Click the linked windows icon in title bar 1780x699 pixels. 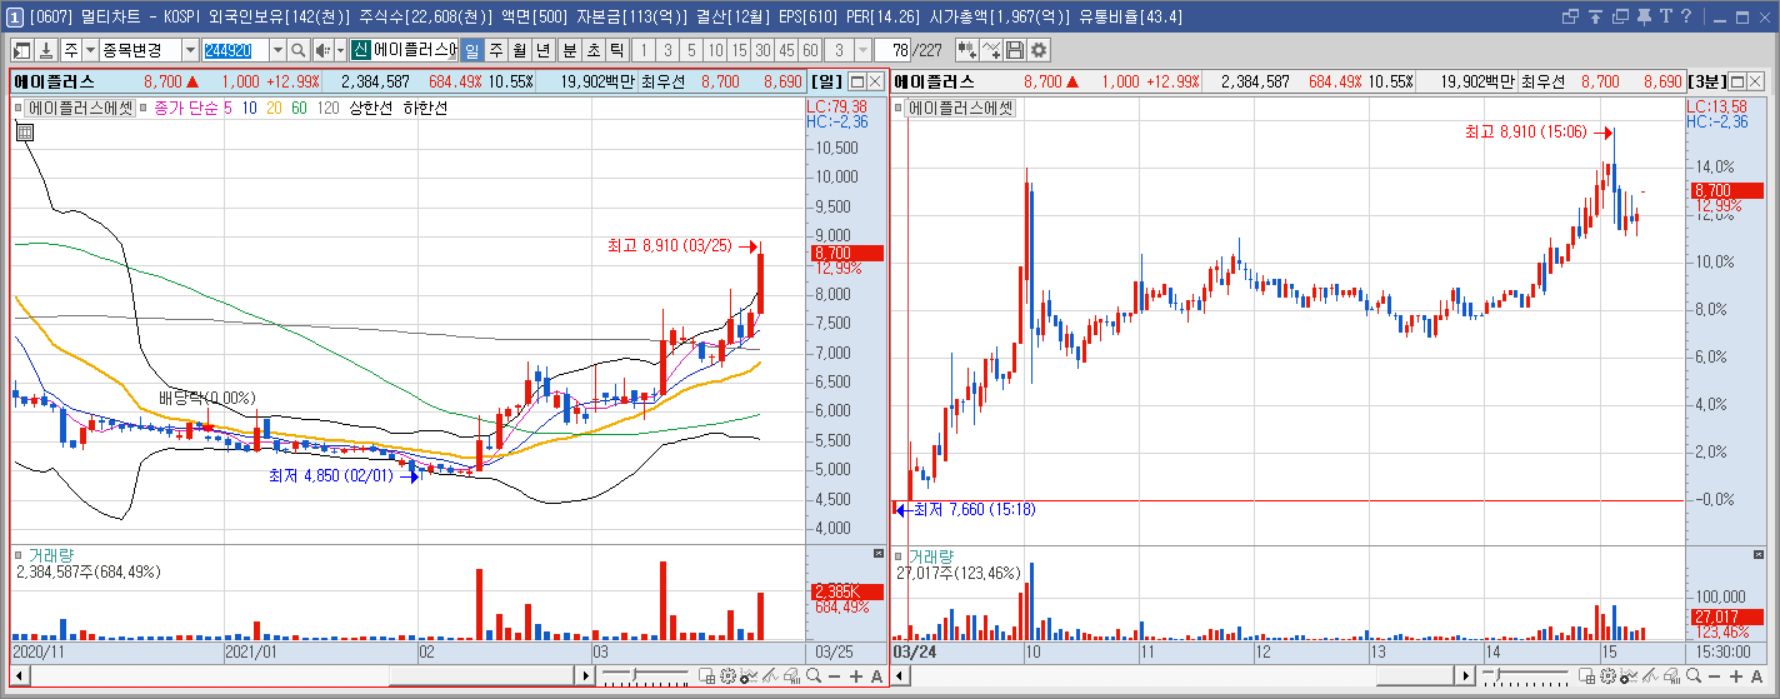[1570, 17]
